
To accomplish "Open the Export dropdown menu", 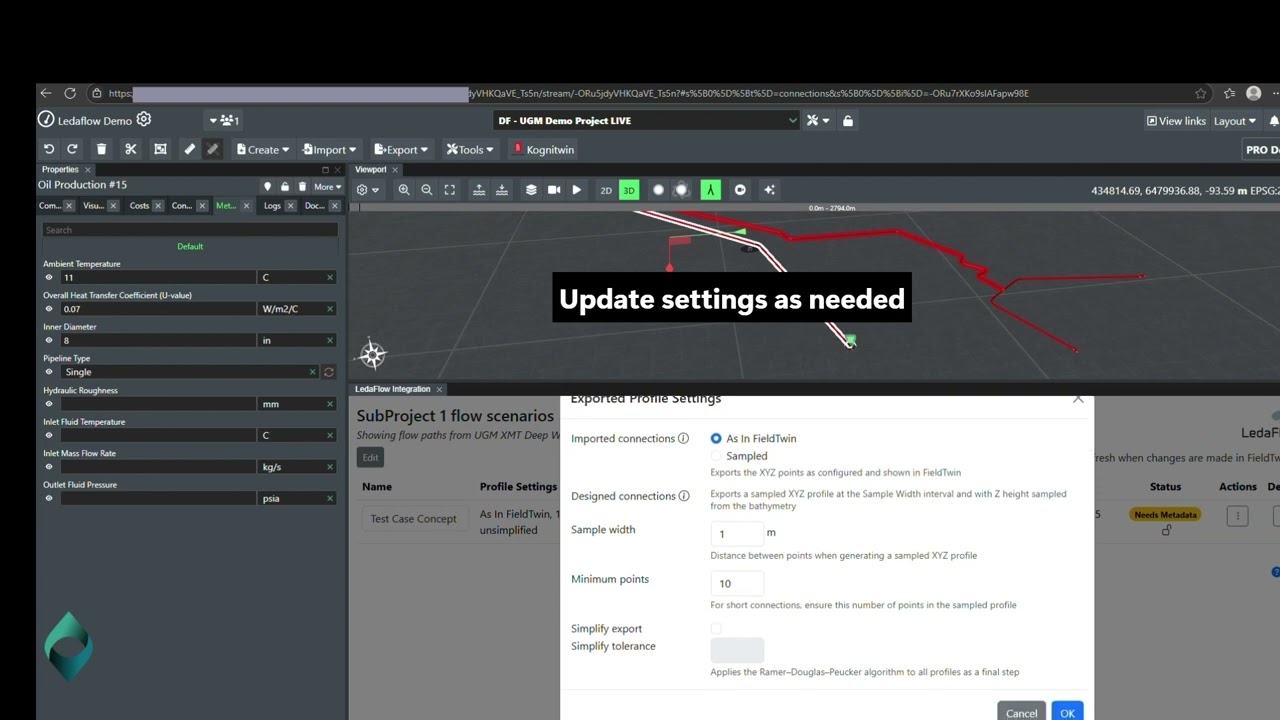I will pos(401,150).
